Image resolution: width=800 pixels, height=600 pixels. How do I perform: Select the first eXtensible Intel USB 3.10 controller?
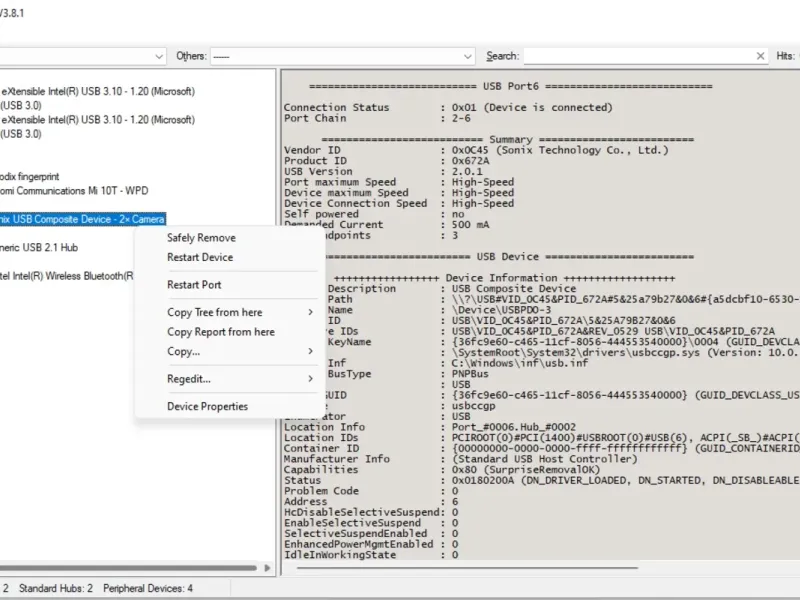[x=97, y=91]
